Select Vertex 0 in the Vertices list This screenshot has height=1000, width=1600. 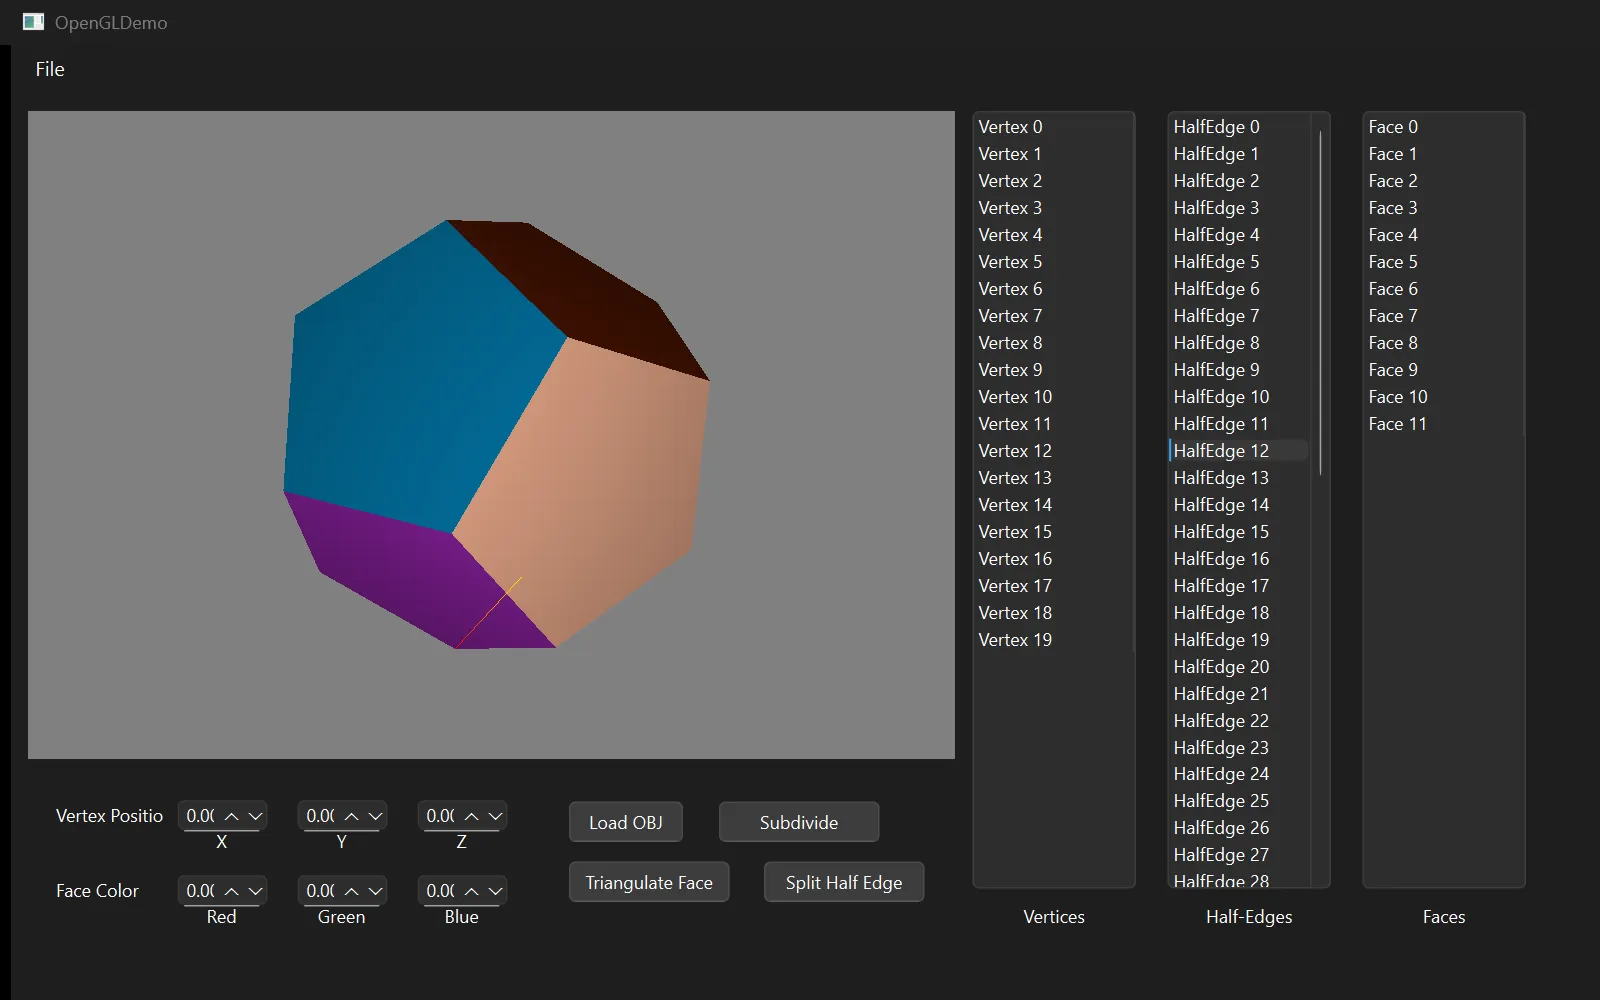pyautogui.click(x=1053, y=127)
